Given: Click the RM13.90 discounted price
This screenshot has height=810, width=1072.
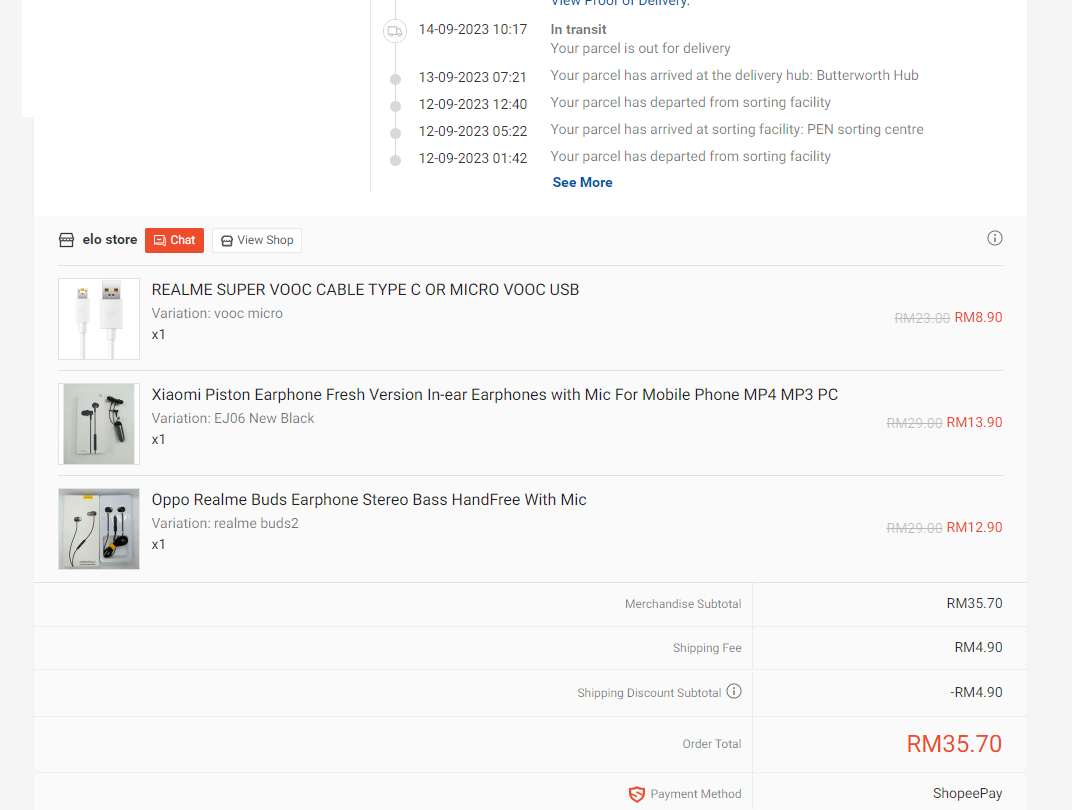Looking at the screenshot, I should [974, 422].
